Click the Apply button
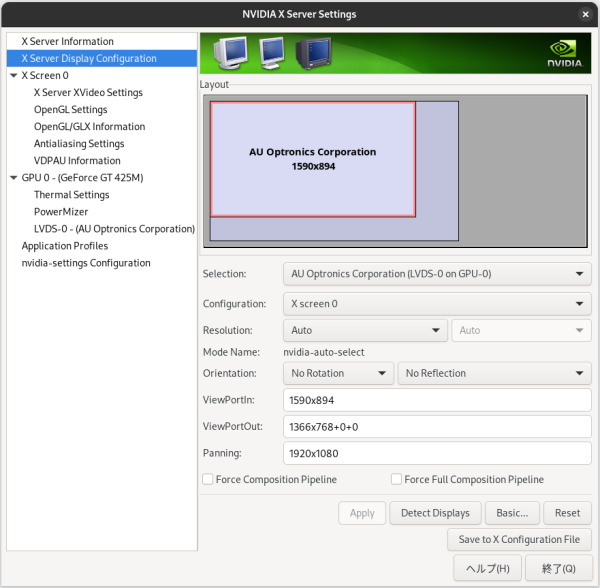The width and height of the screenshot is (600, 588). [x=362, y=513]
